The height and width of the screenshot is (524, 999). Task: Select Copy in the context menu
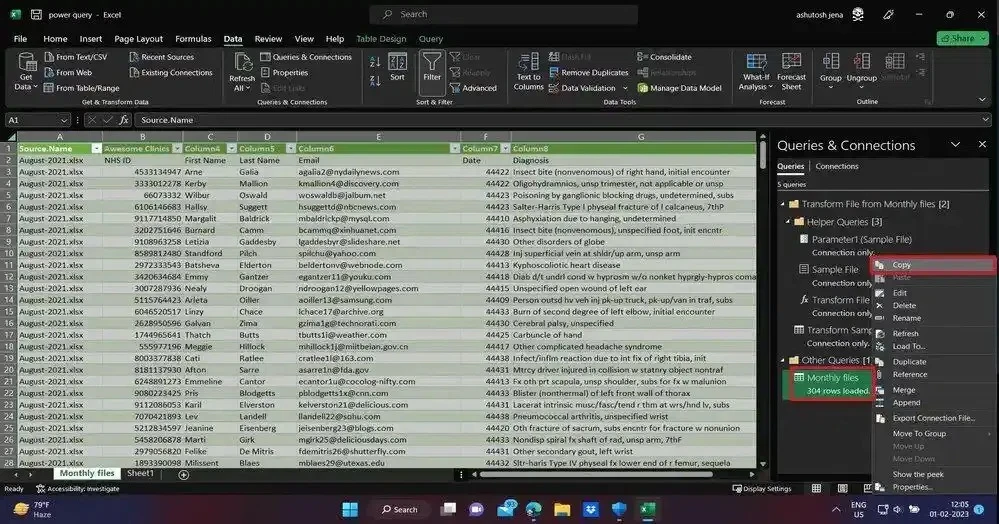point(932,265)
